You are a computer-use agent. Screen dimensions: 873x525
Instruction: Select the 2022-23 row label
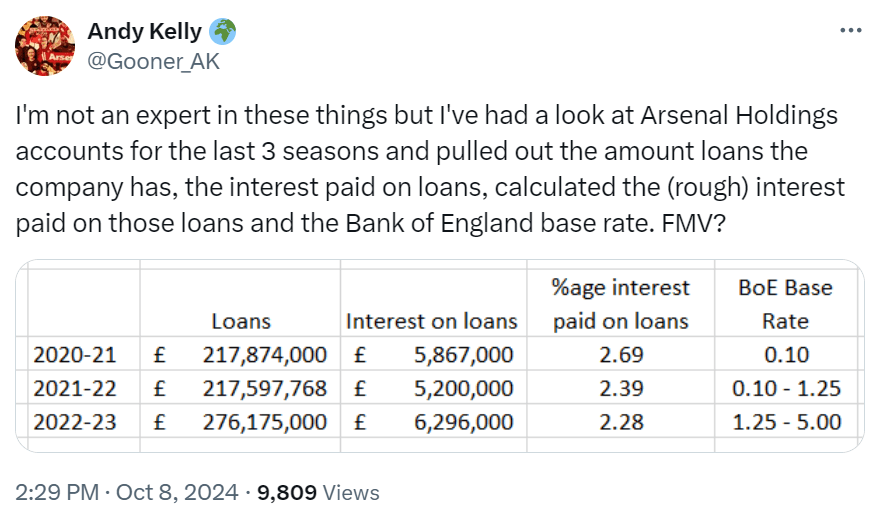coord(75,421)
